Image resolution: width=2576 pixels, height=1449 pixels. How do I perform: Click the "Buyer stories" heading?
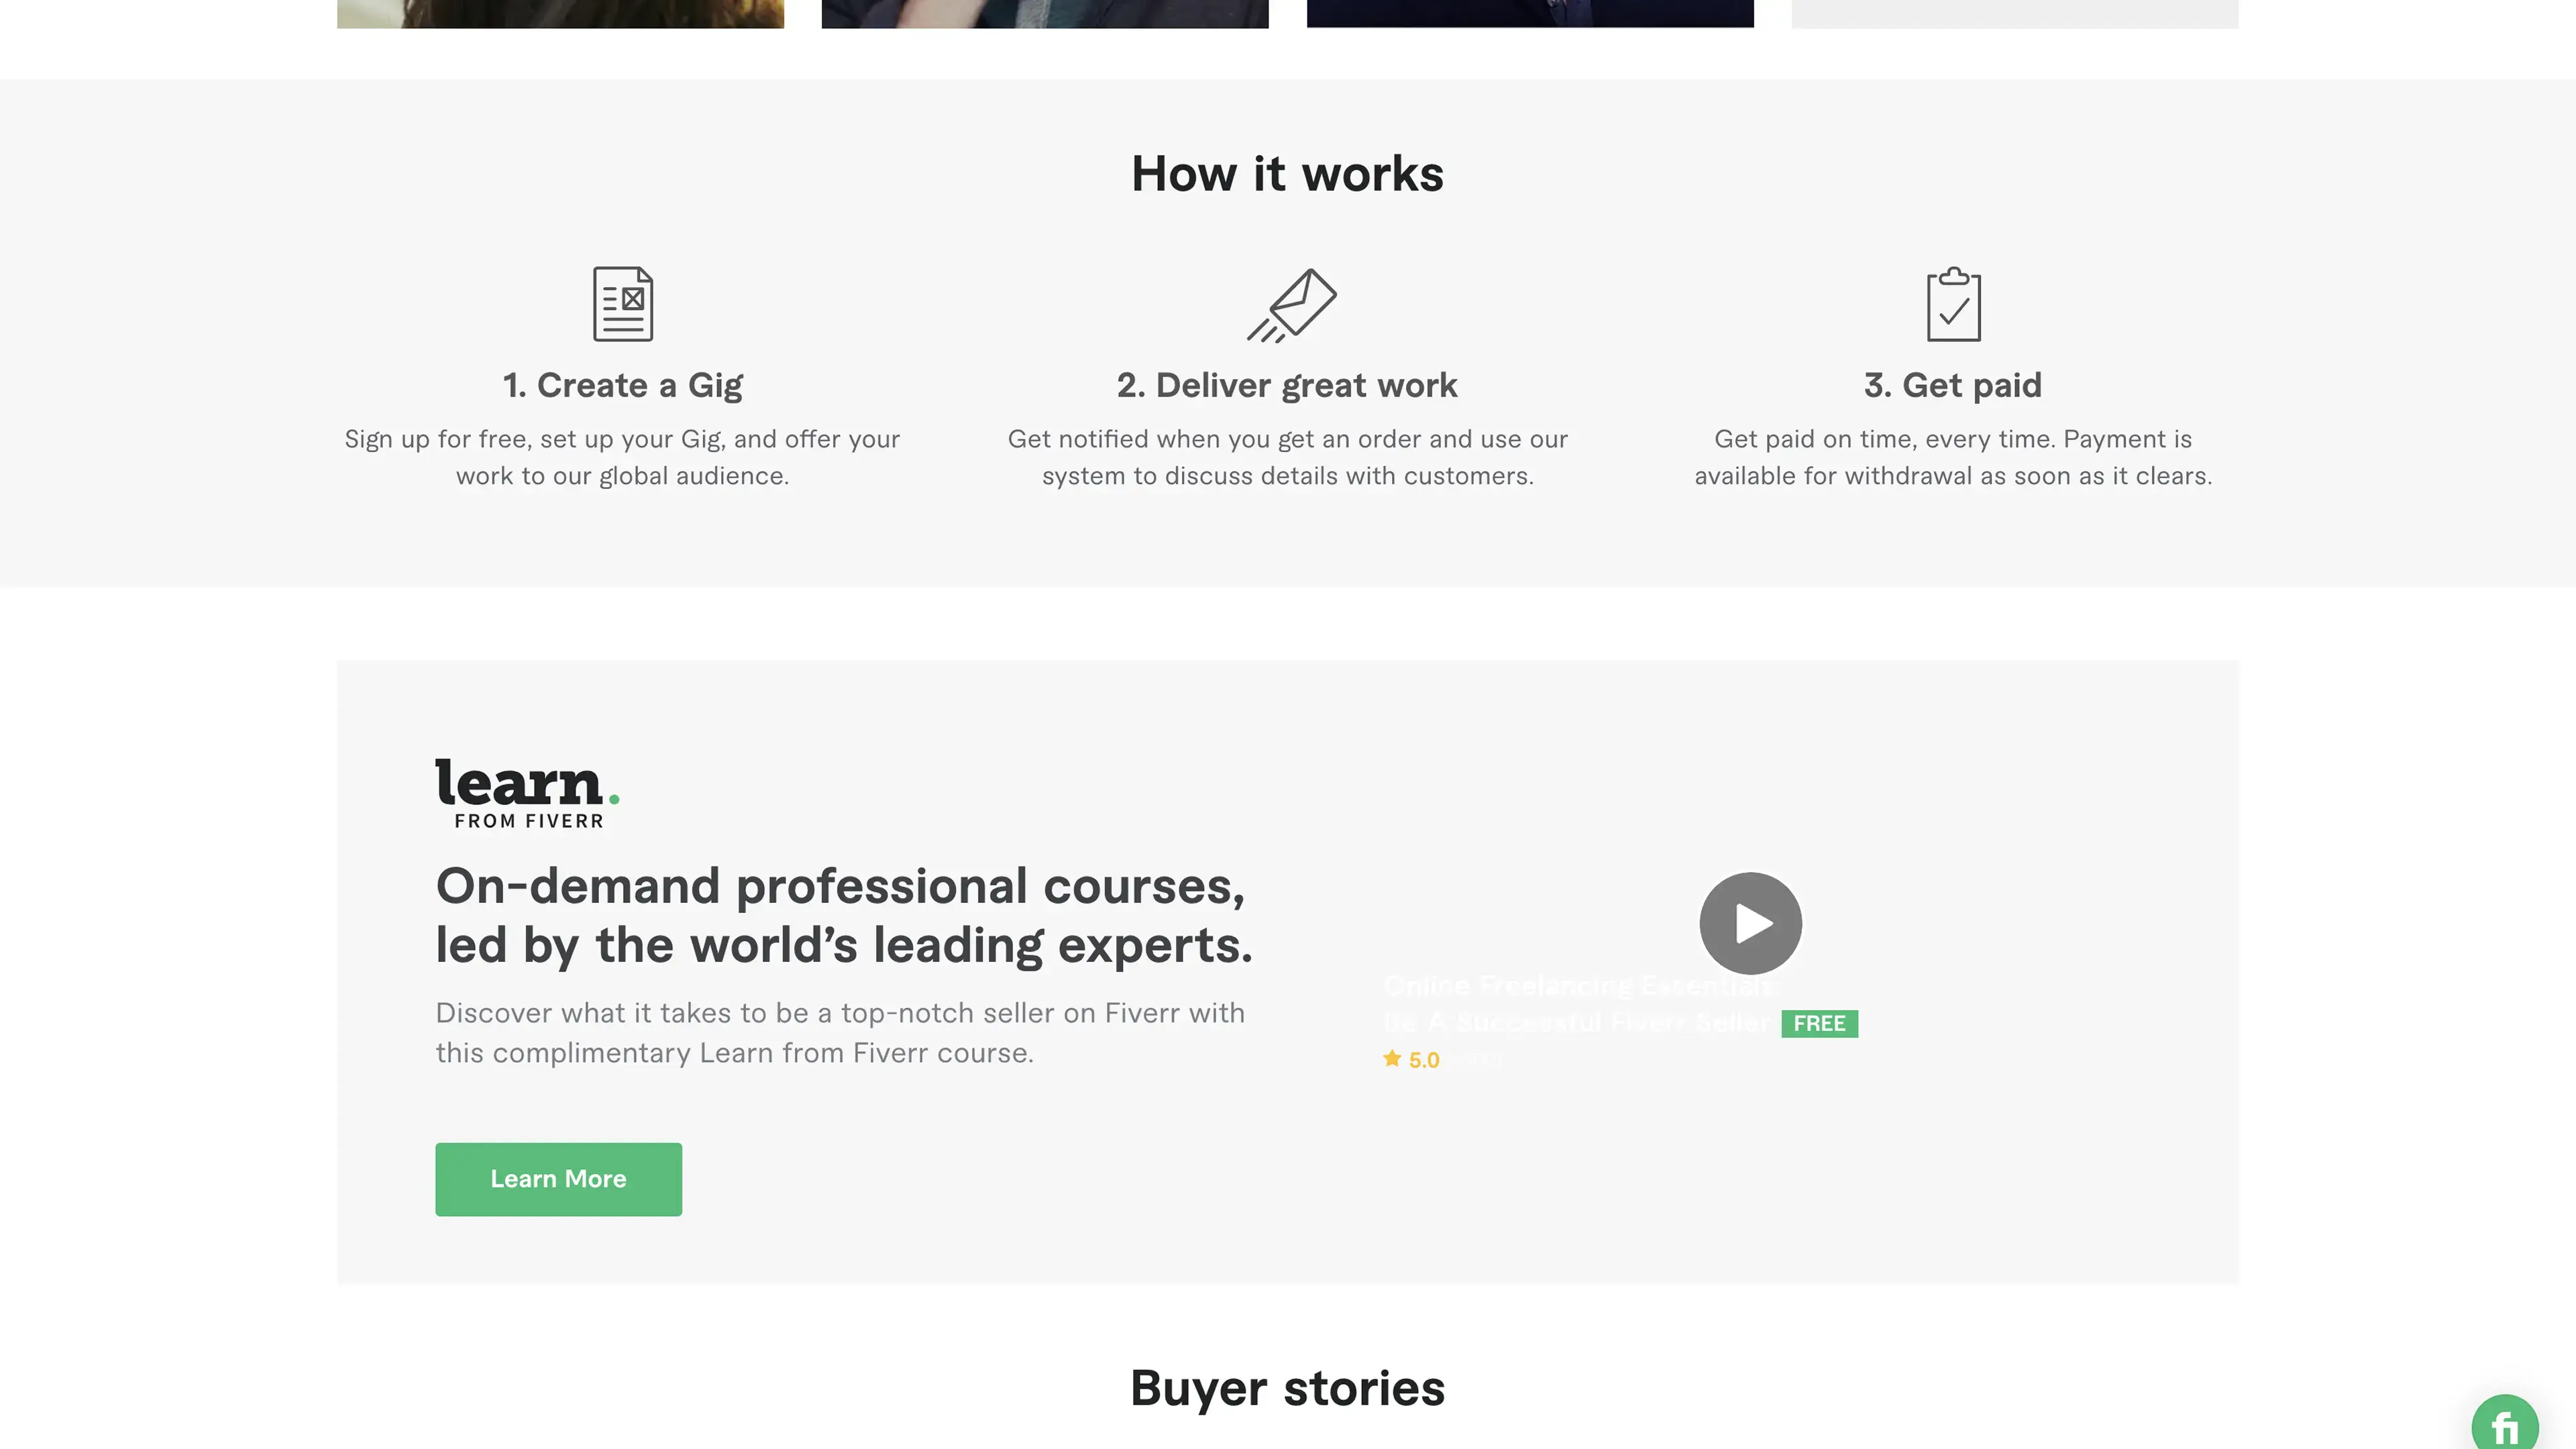click(1287, 1388)
